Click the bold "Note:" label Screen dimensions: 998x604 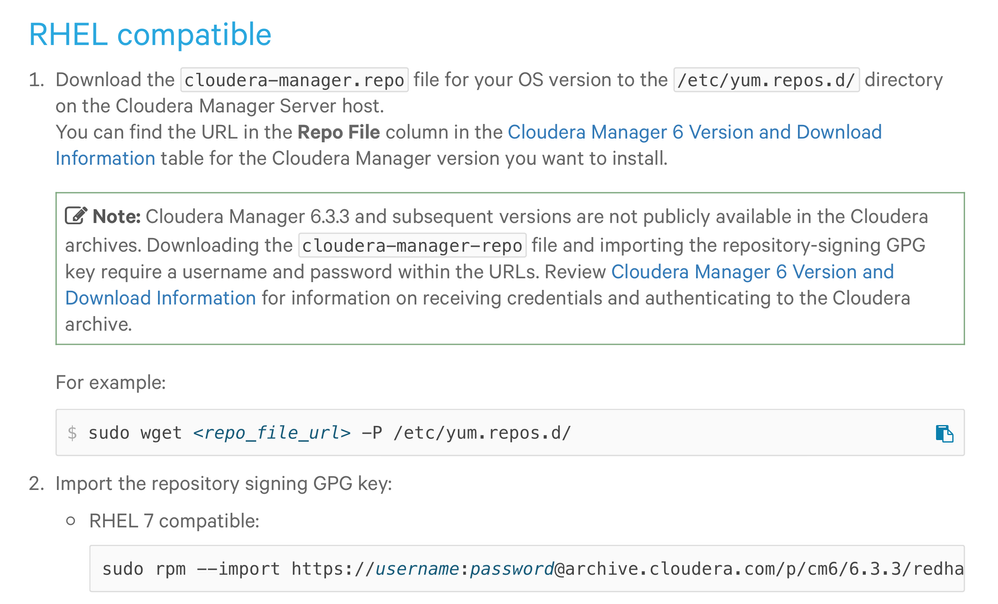pyautogui.click(x=117, y=216)
